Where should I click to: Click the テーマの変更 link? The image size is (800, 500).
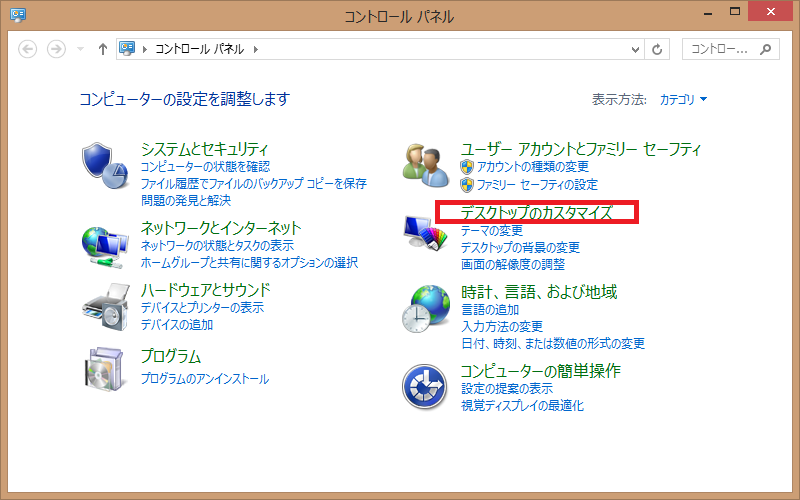(x=492, y=231)
